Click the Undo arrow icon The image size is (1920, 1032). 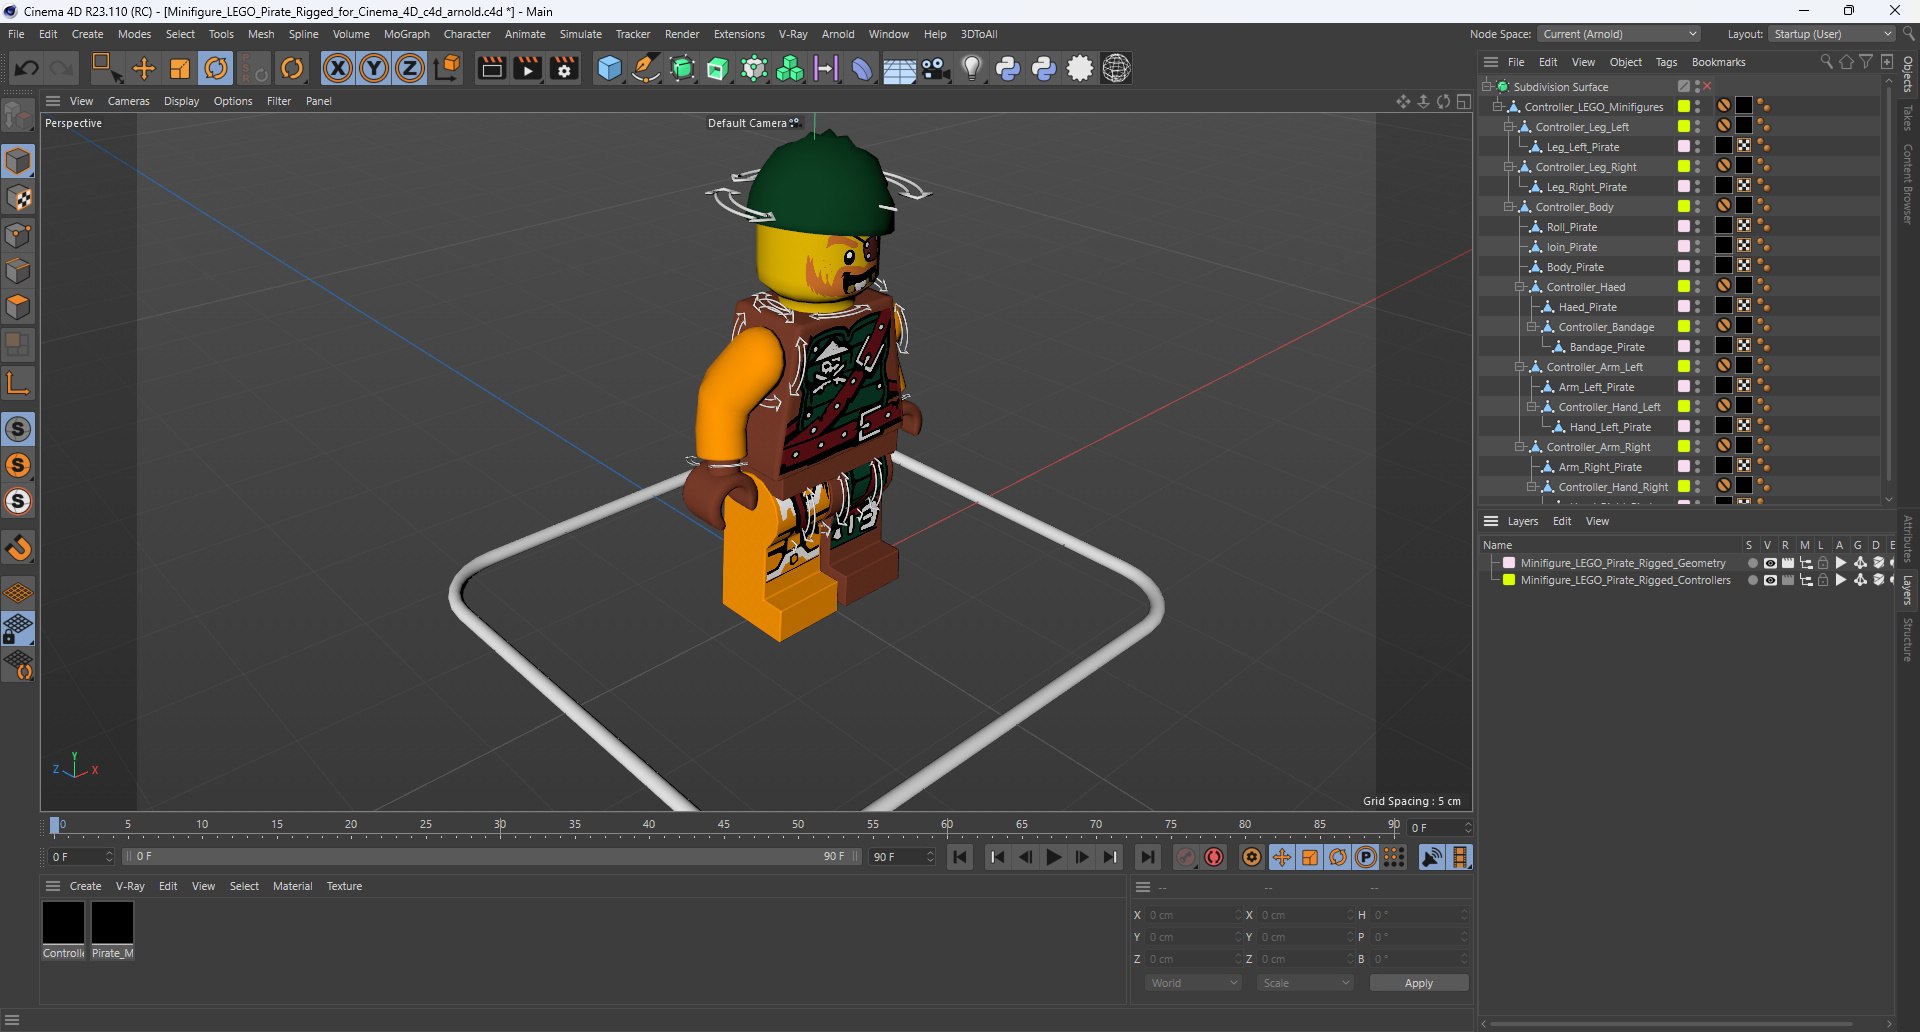[x=27, y=68]
